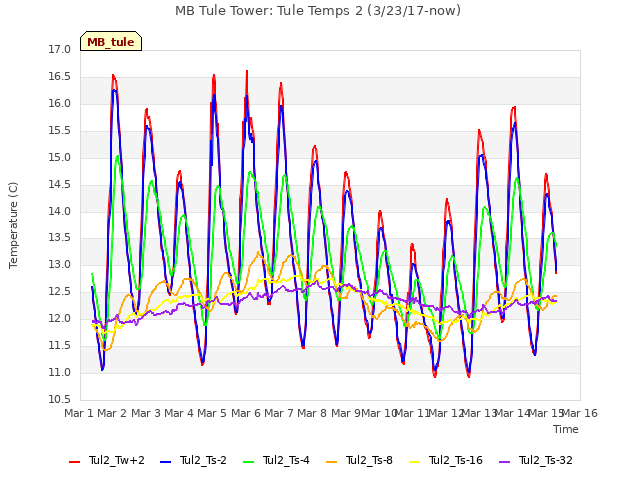Click the 13.5 y-axis tick label
Screen dimensions: 640x480
click(x=60, y=238)
